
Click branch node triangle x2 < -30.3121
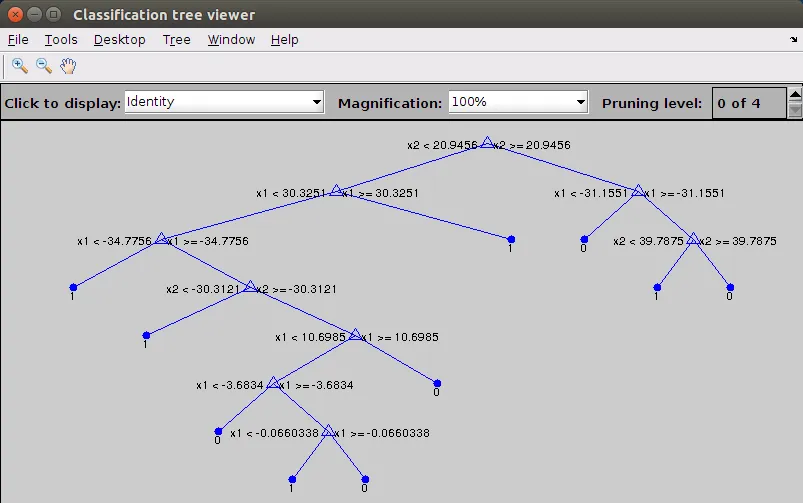(x=250, y=287)
